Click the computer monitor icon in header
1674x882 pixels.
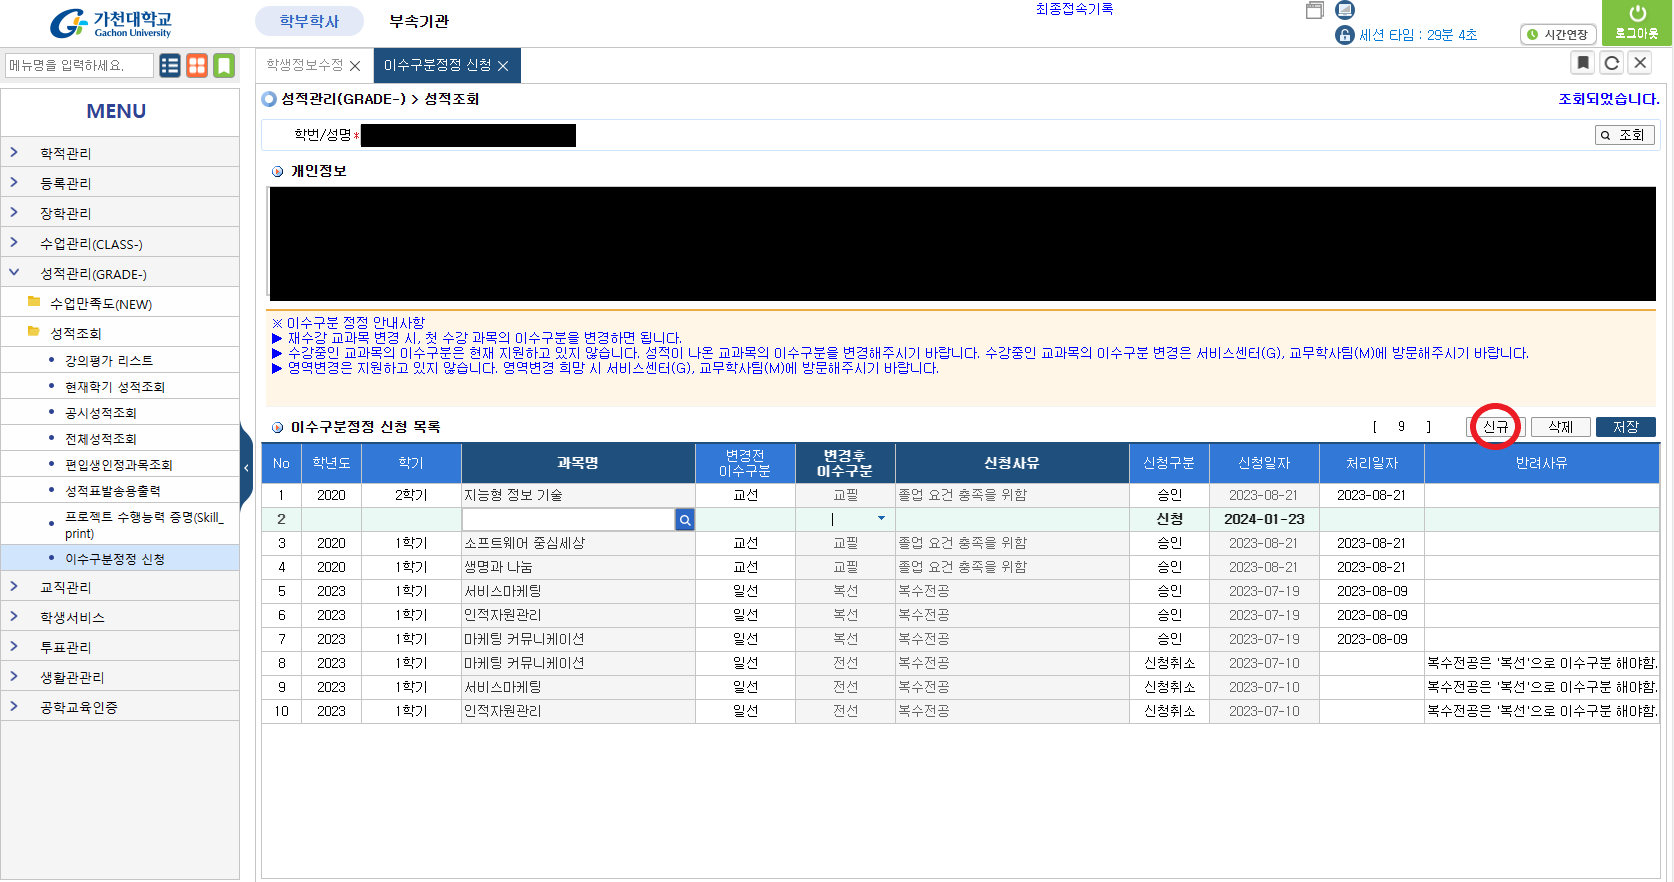[1345, 10]
